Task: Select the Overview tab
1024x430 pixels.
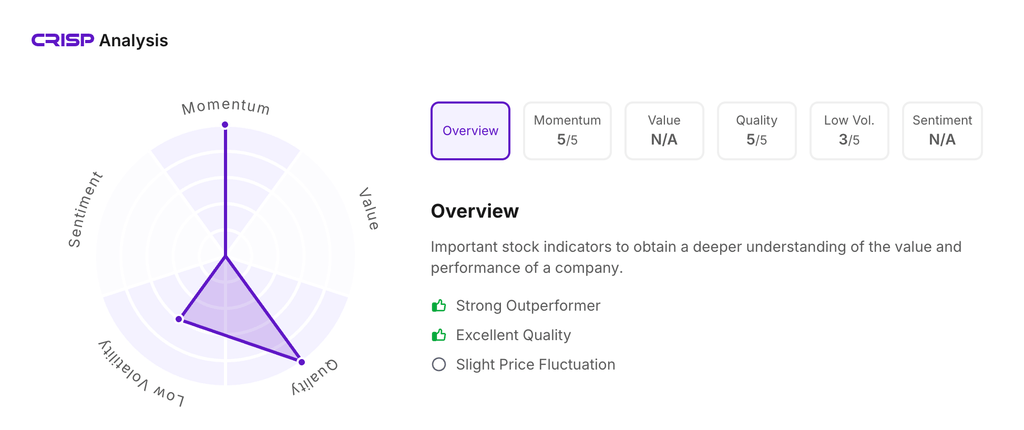Action: [470, 131]
